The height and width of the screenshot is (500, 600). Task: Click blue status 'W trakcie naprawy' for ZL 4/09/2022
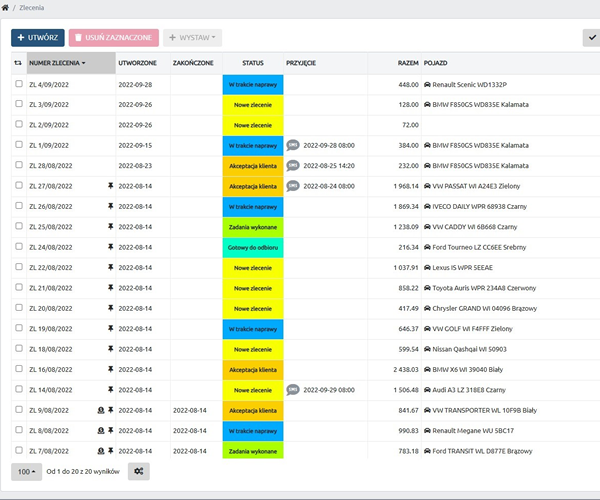(253, 85)
